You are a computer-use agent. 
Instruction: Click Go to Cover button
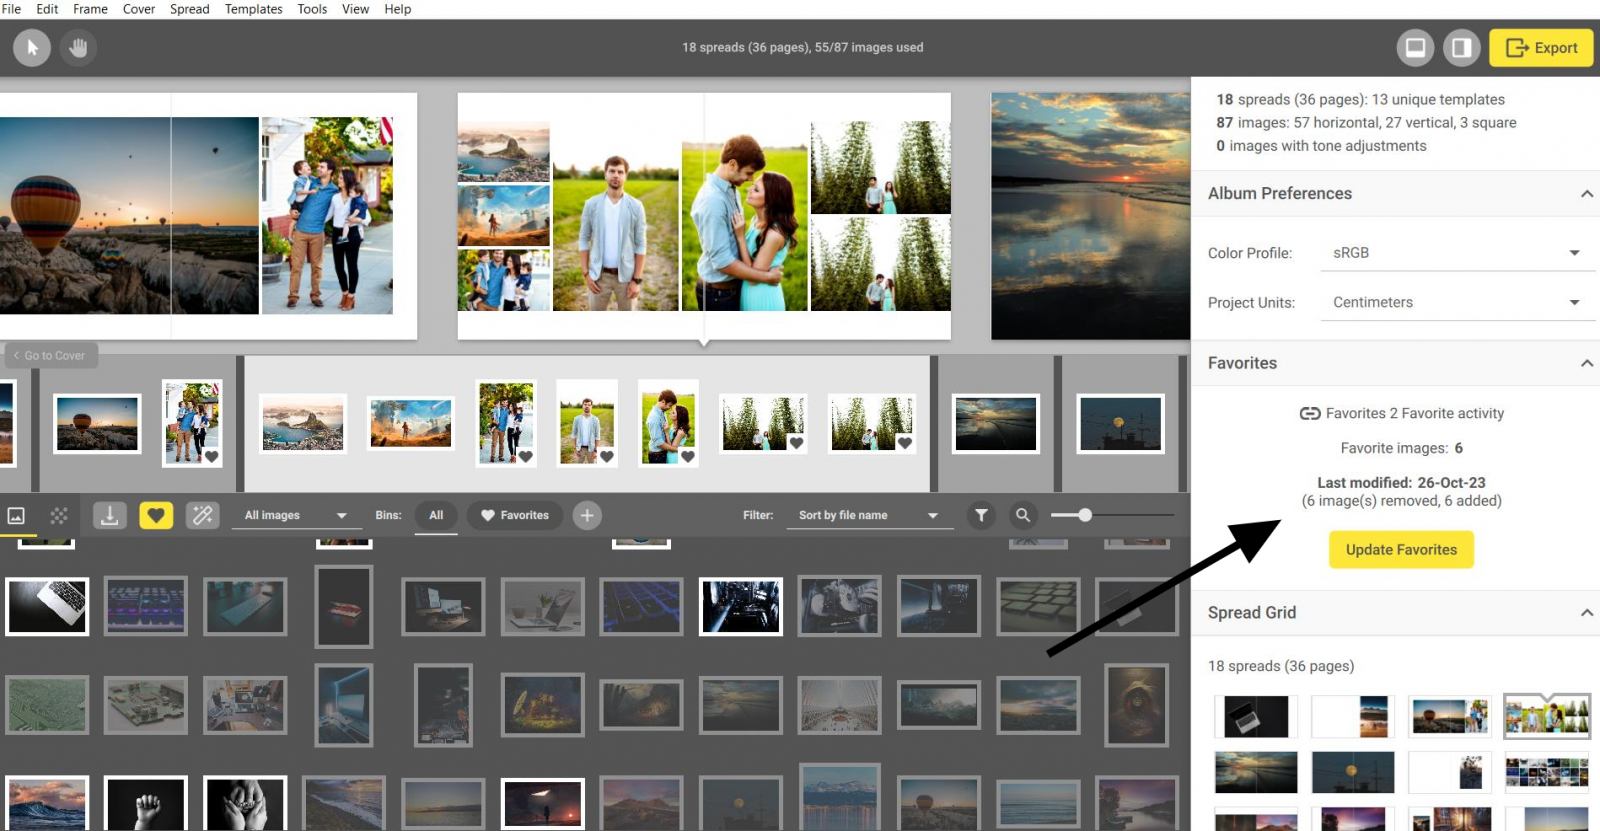click(50, 356)
